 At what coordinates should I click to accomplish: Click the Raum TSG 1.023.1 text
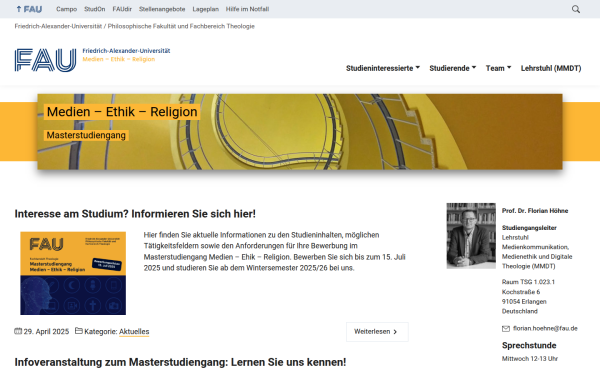pyautogui.click(x=528, y=282)
